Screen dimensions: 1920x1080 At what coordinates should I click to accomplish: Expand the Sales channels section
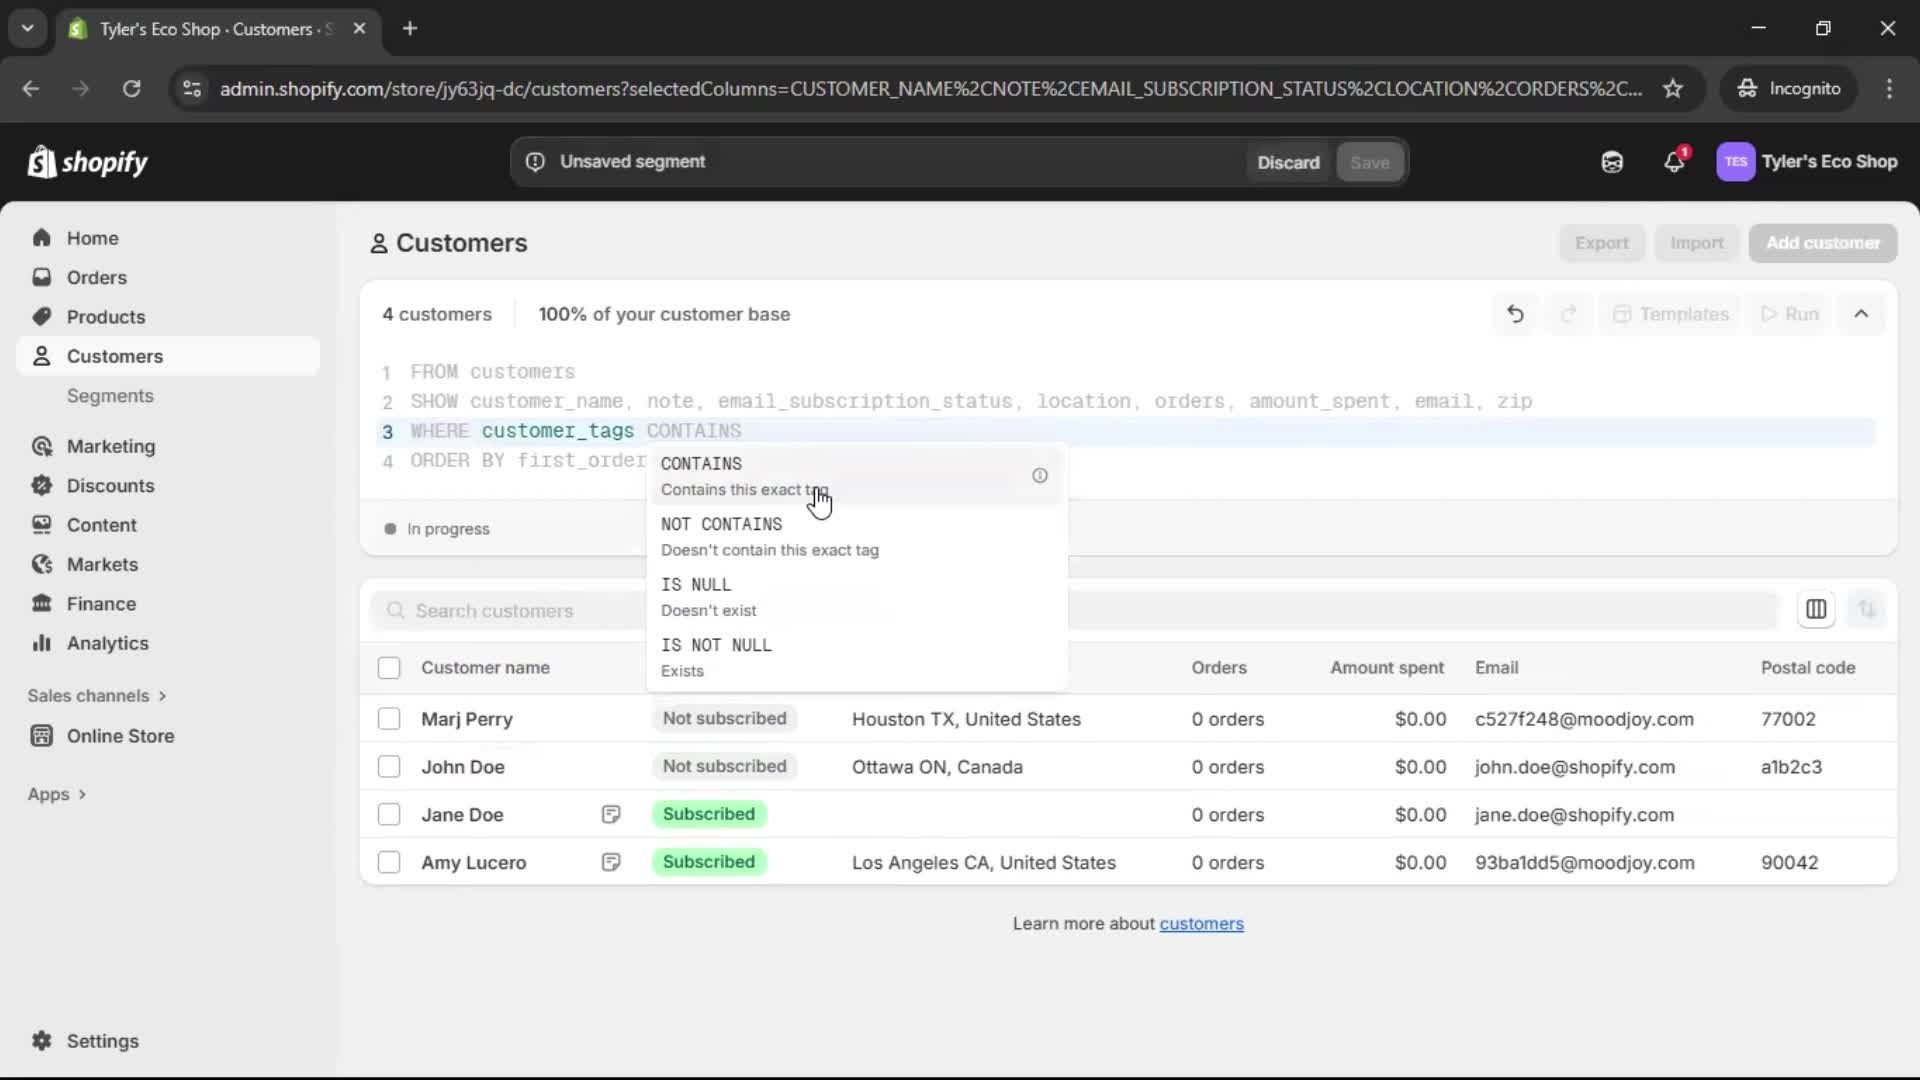(97, 695)
